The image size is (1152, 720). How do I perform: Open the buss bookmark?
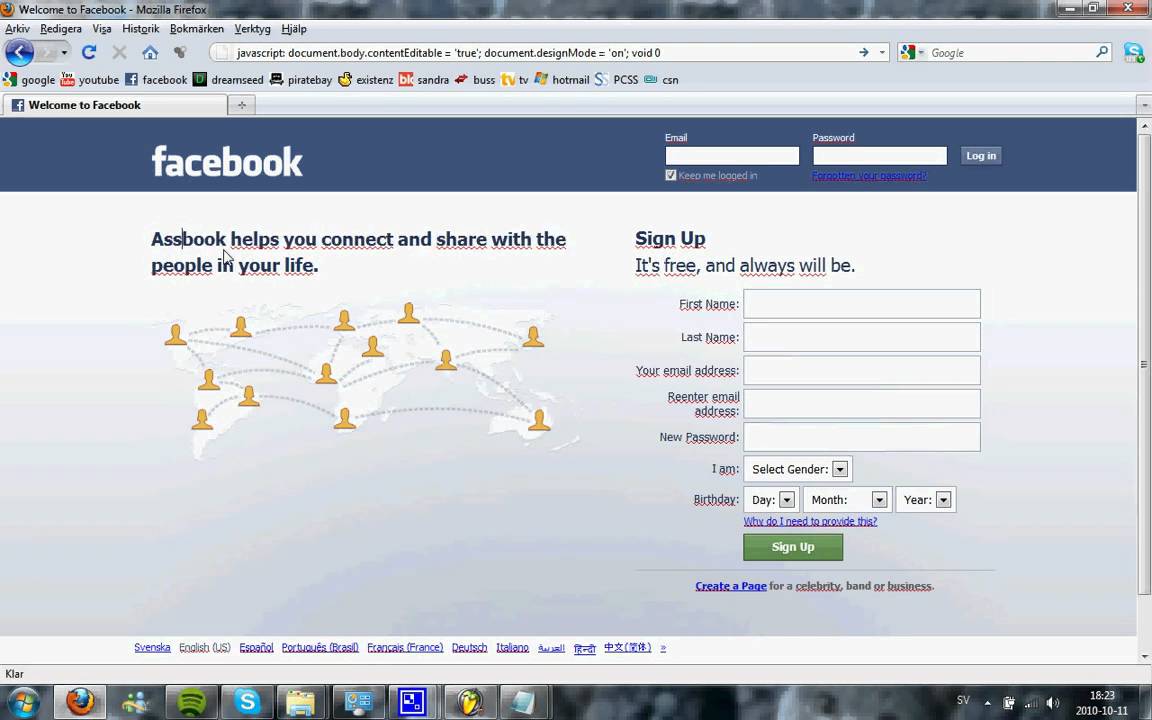pyautogui.click(x=475, y=79)
